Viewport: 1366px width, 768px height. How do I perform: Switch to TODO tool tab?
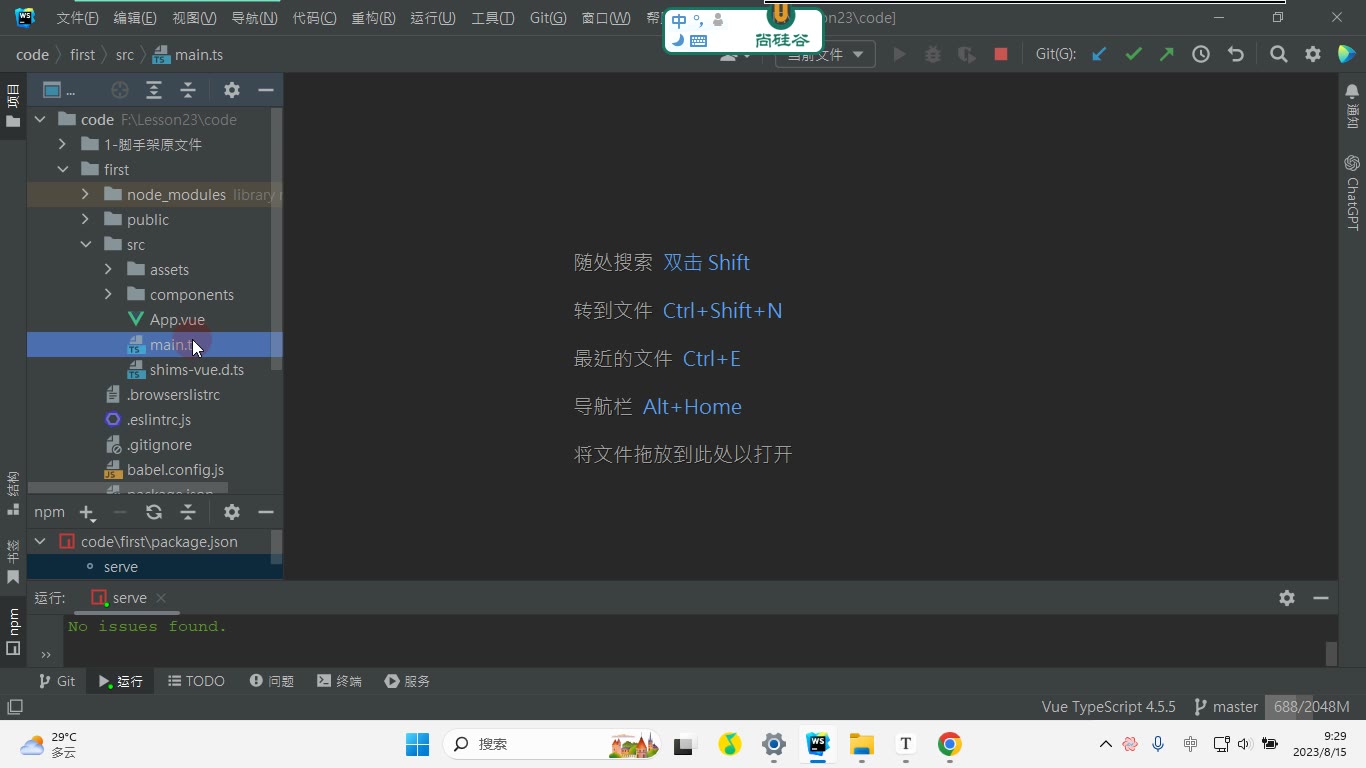coord(196,681)
